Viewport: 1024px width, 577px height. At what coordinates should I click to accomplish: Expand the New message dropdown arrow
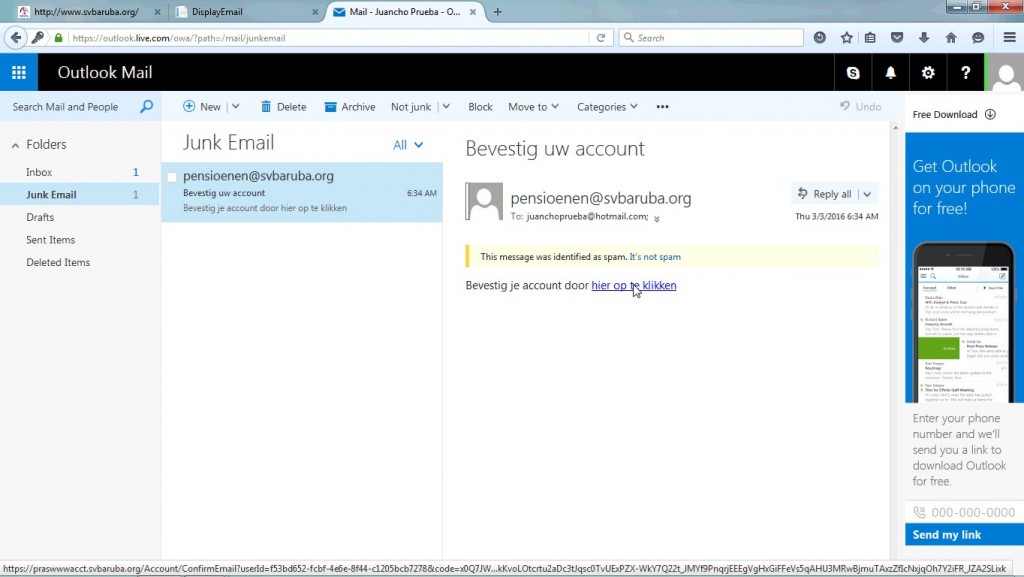[236, 106]
